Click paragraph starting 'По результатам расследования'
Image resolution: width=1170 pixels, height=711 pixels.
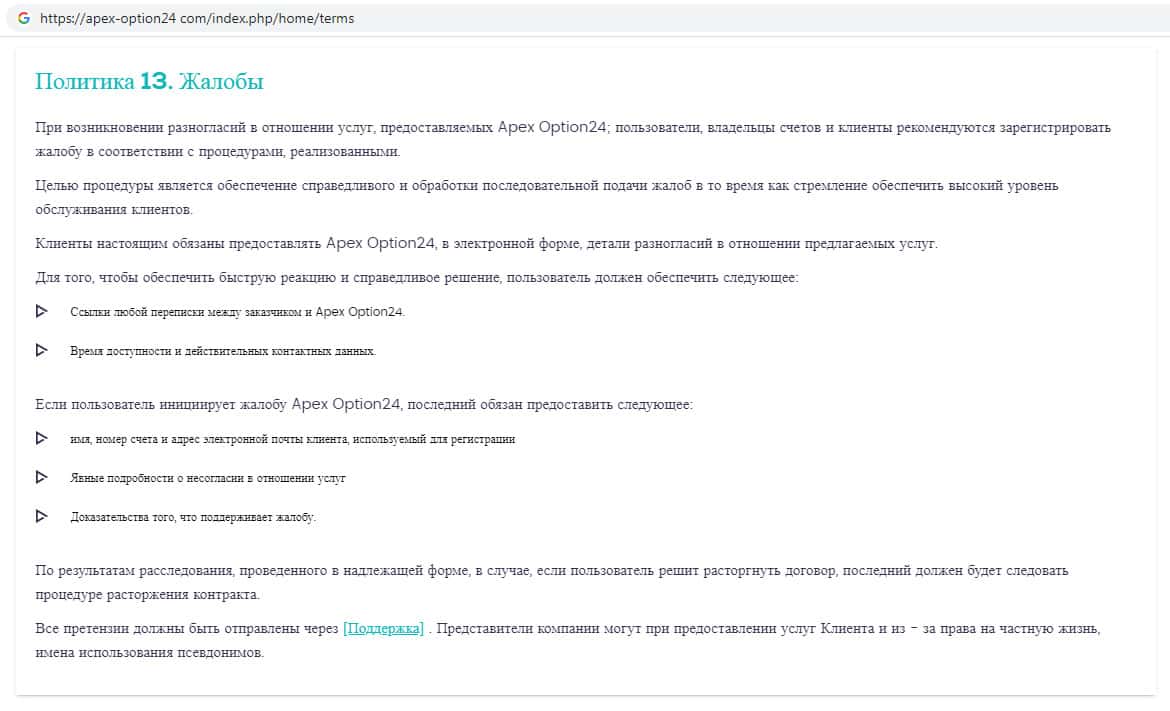click(552, 582)
